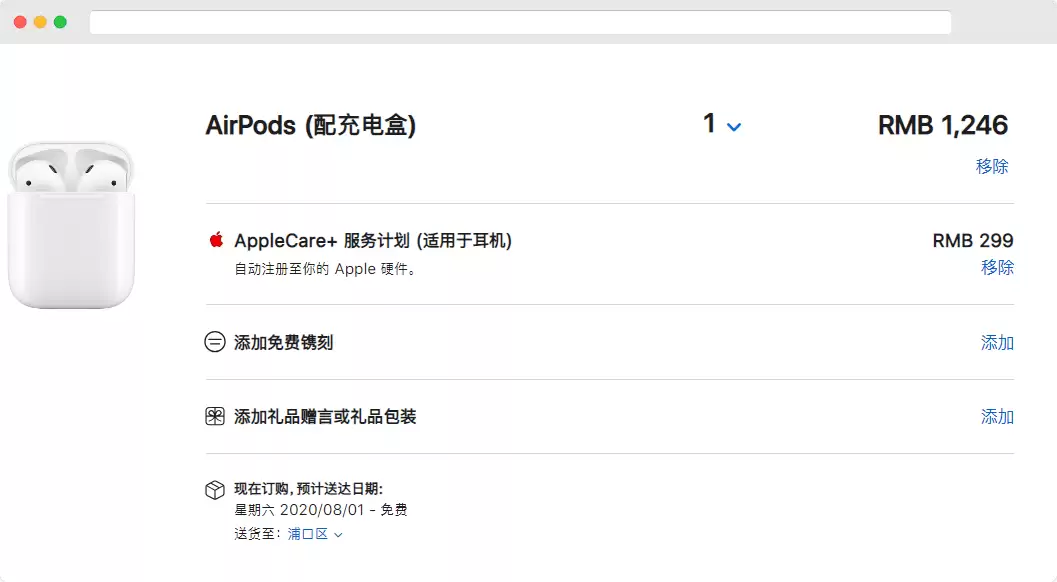Click the RMB 1,246 price
Viewport: 1057px width, 582px height.
pyautogui.click(x=942, y=125)
